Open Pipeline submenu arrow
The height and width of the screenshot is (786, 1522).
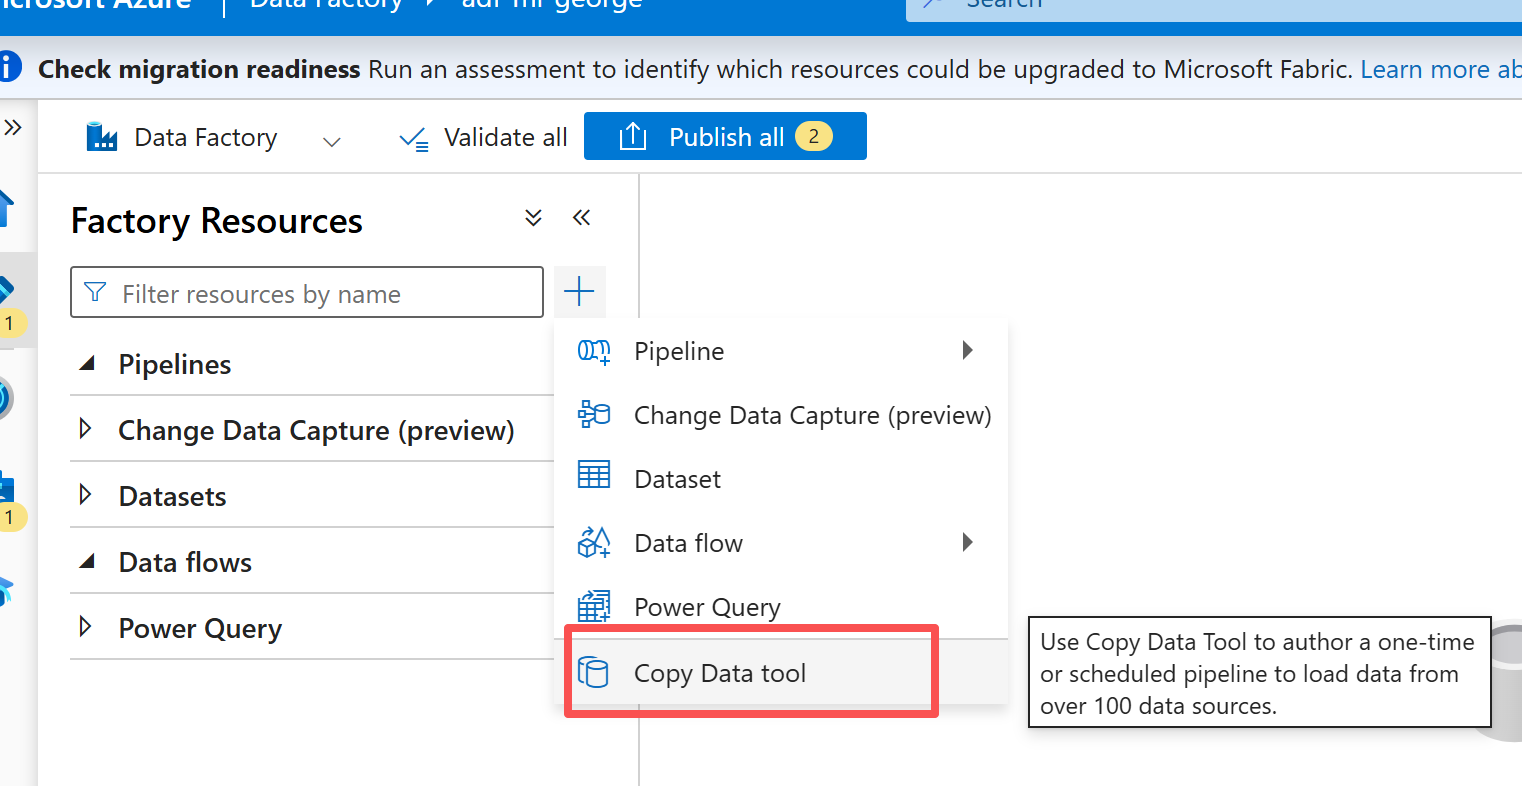(967, 350)
